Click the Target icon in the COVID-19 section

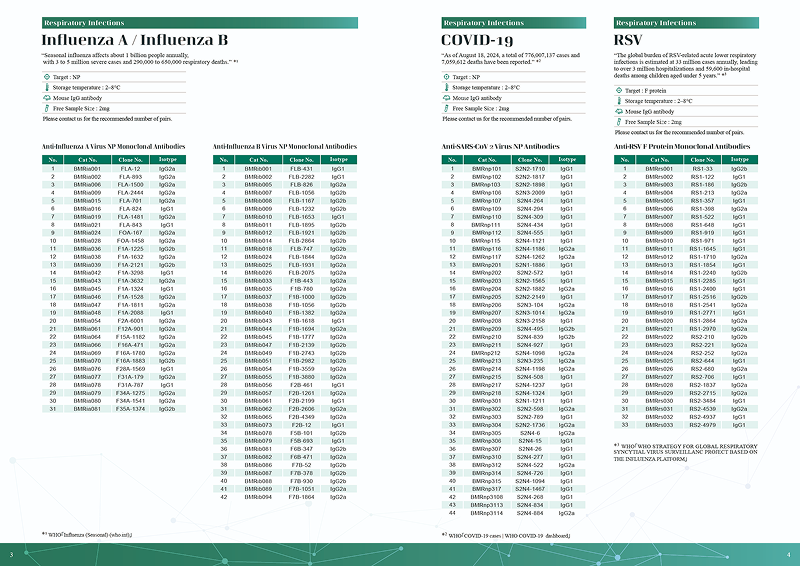446,76
